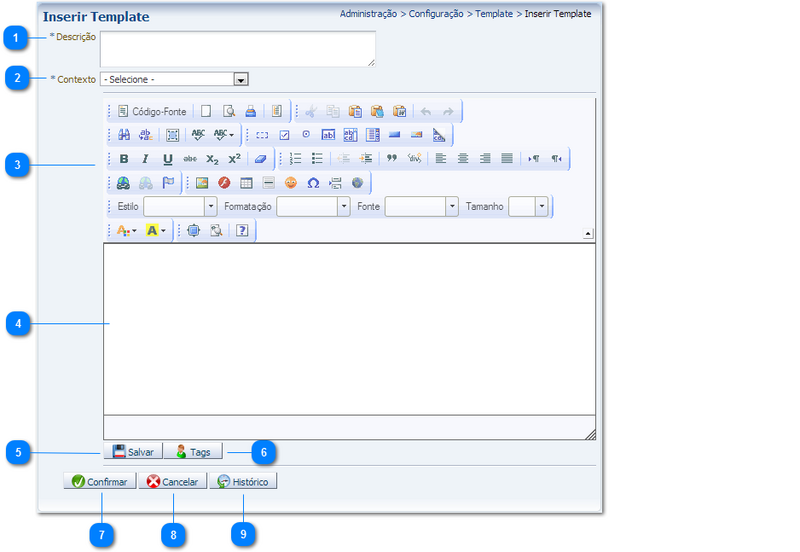Open the Template breadcrumb link
The height and width of the screenshot is (552, 800).
pyautogui.click(x=494, y=14)
